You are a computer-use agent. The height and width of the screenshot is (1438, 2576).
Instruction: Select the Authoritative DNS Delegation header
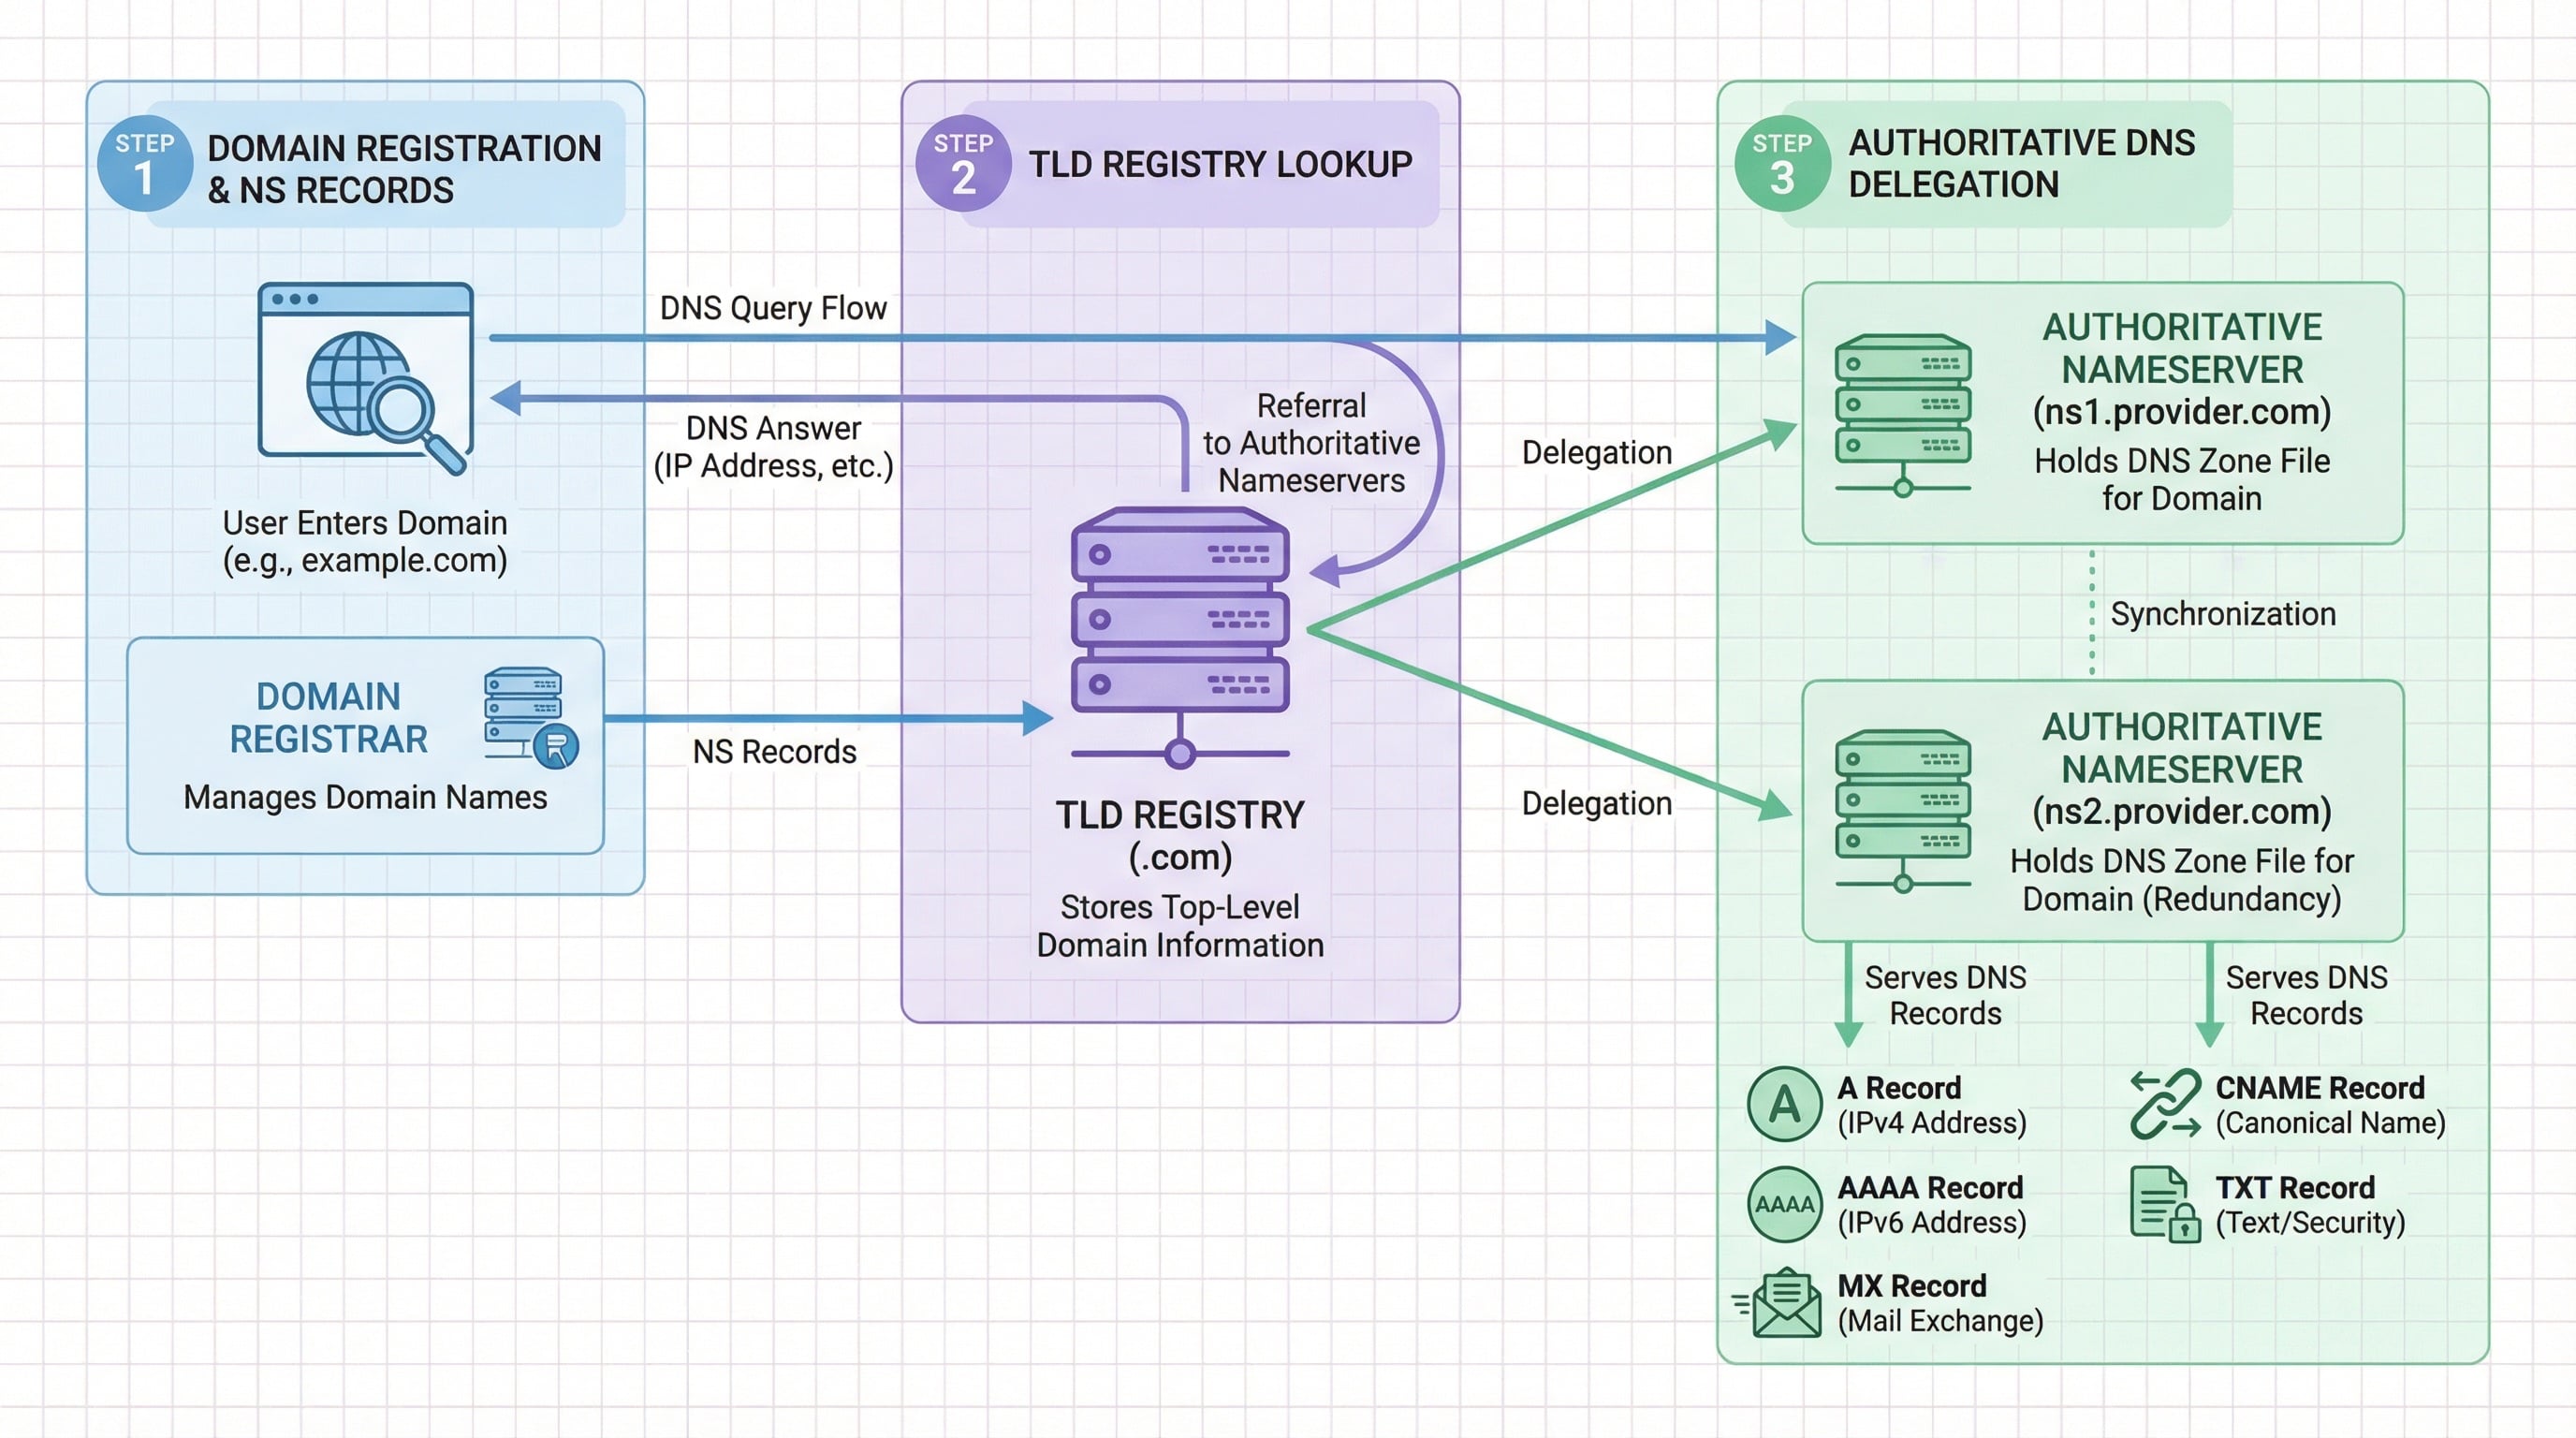2022,163
